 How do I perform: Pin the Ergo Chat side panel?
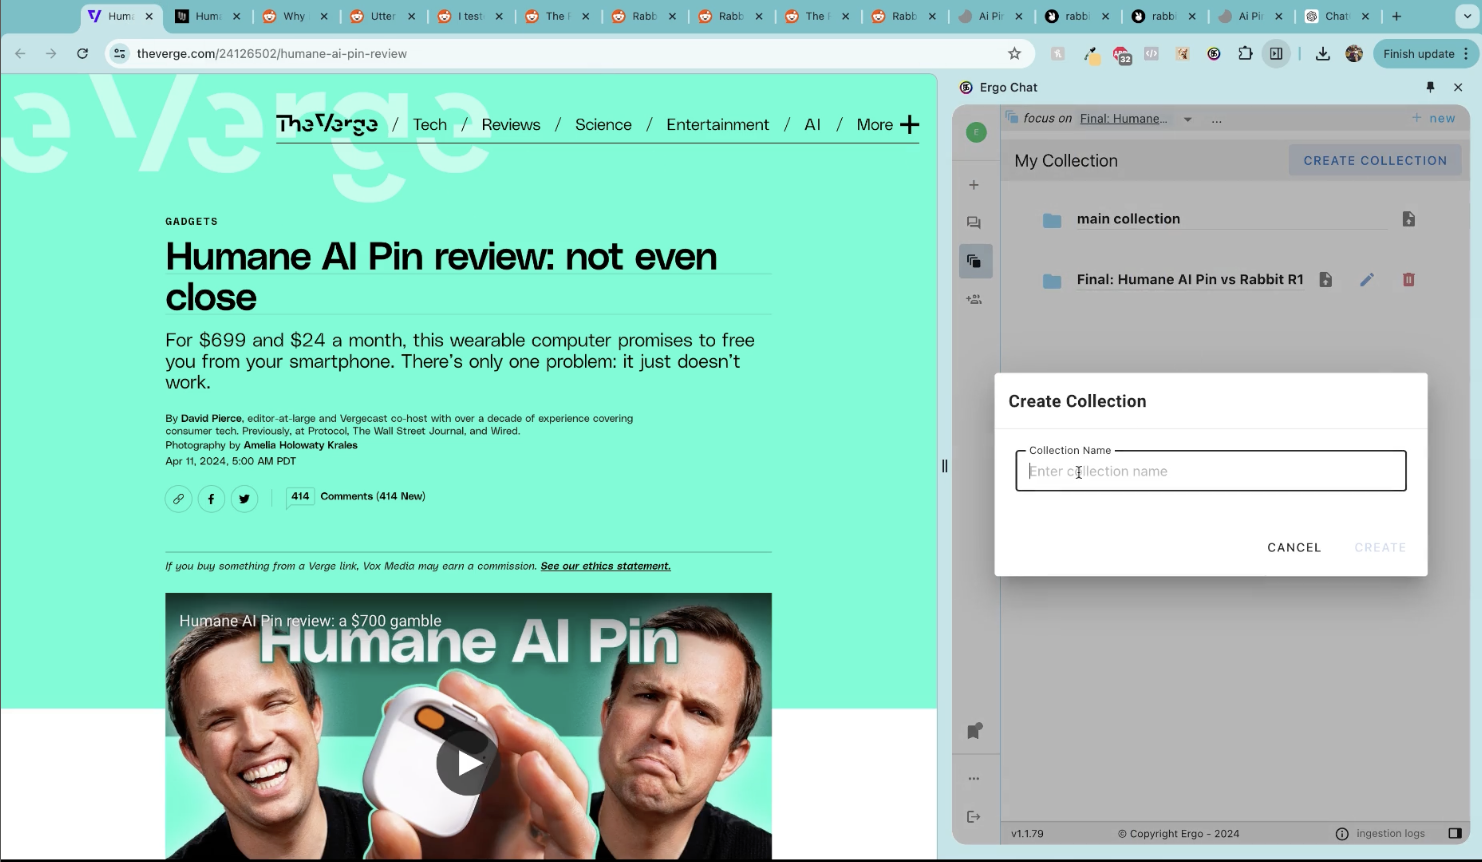click(1430, 87)
